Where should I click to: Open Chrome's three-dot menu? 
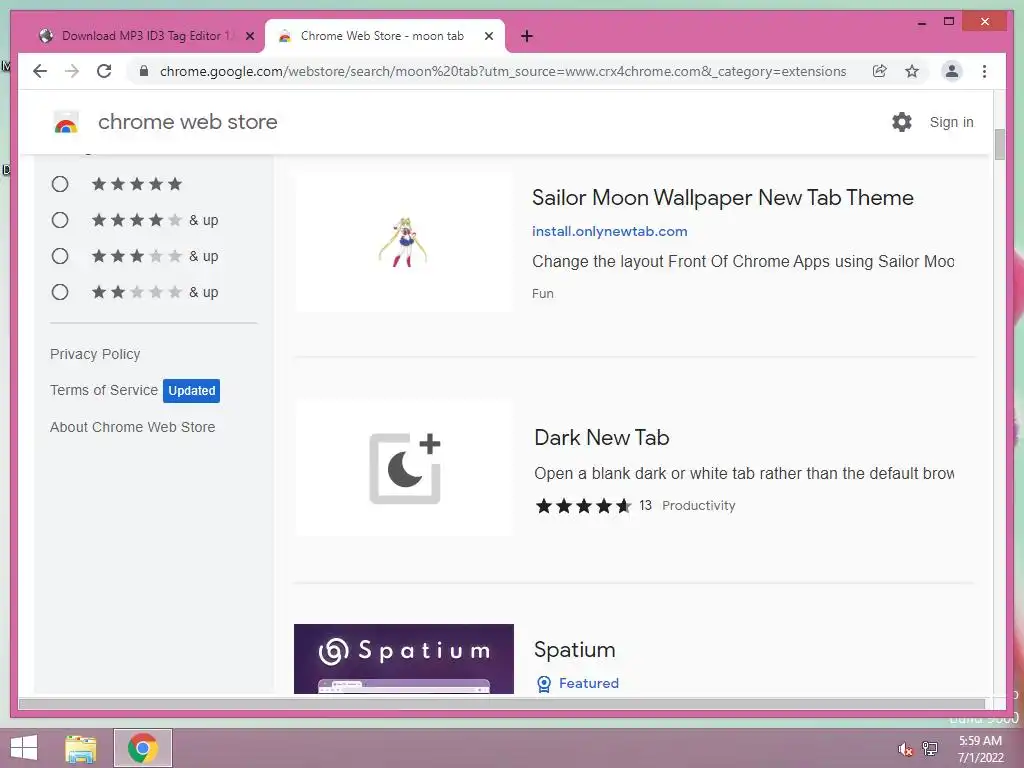click(x=984, y=71)
